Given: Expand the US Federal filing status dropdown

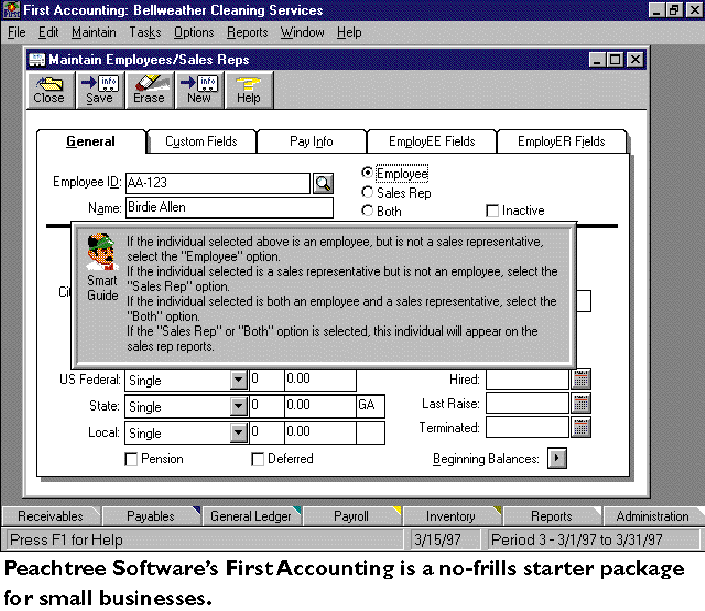Looking at the screenshot, I should pos(239,380).
